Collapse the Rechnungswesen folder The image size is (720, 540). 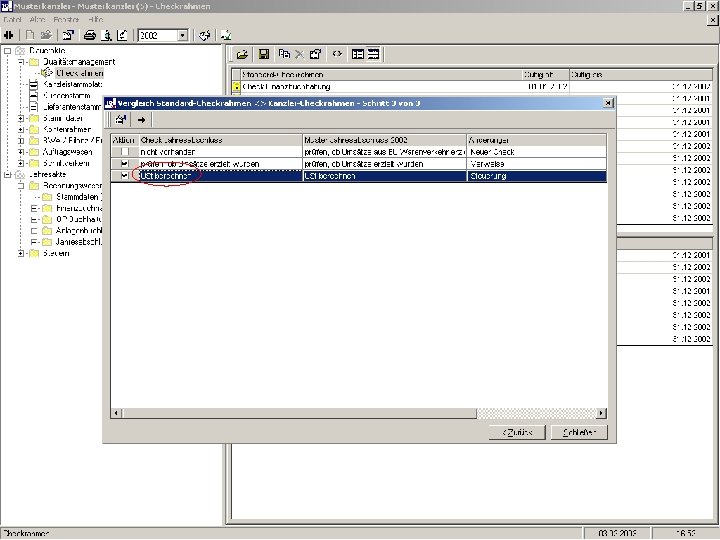point(21,186)
